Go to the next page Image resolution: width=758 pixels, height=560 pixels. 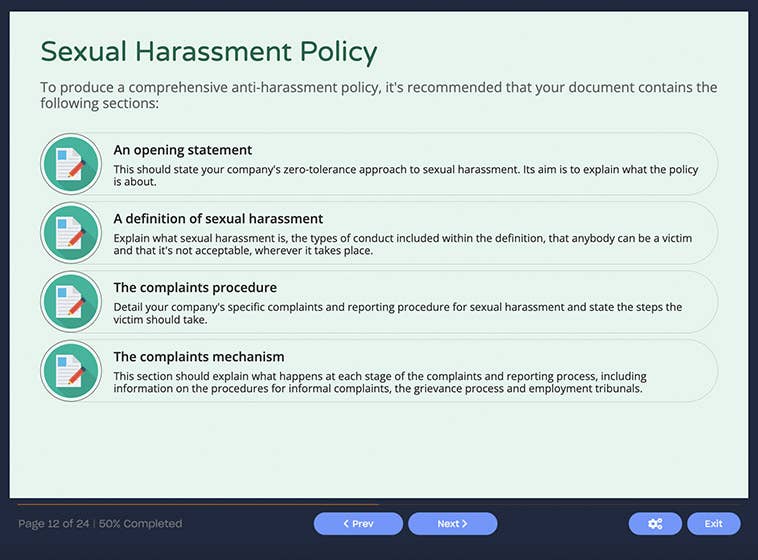pyautogui.click(x=452, y=524)
